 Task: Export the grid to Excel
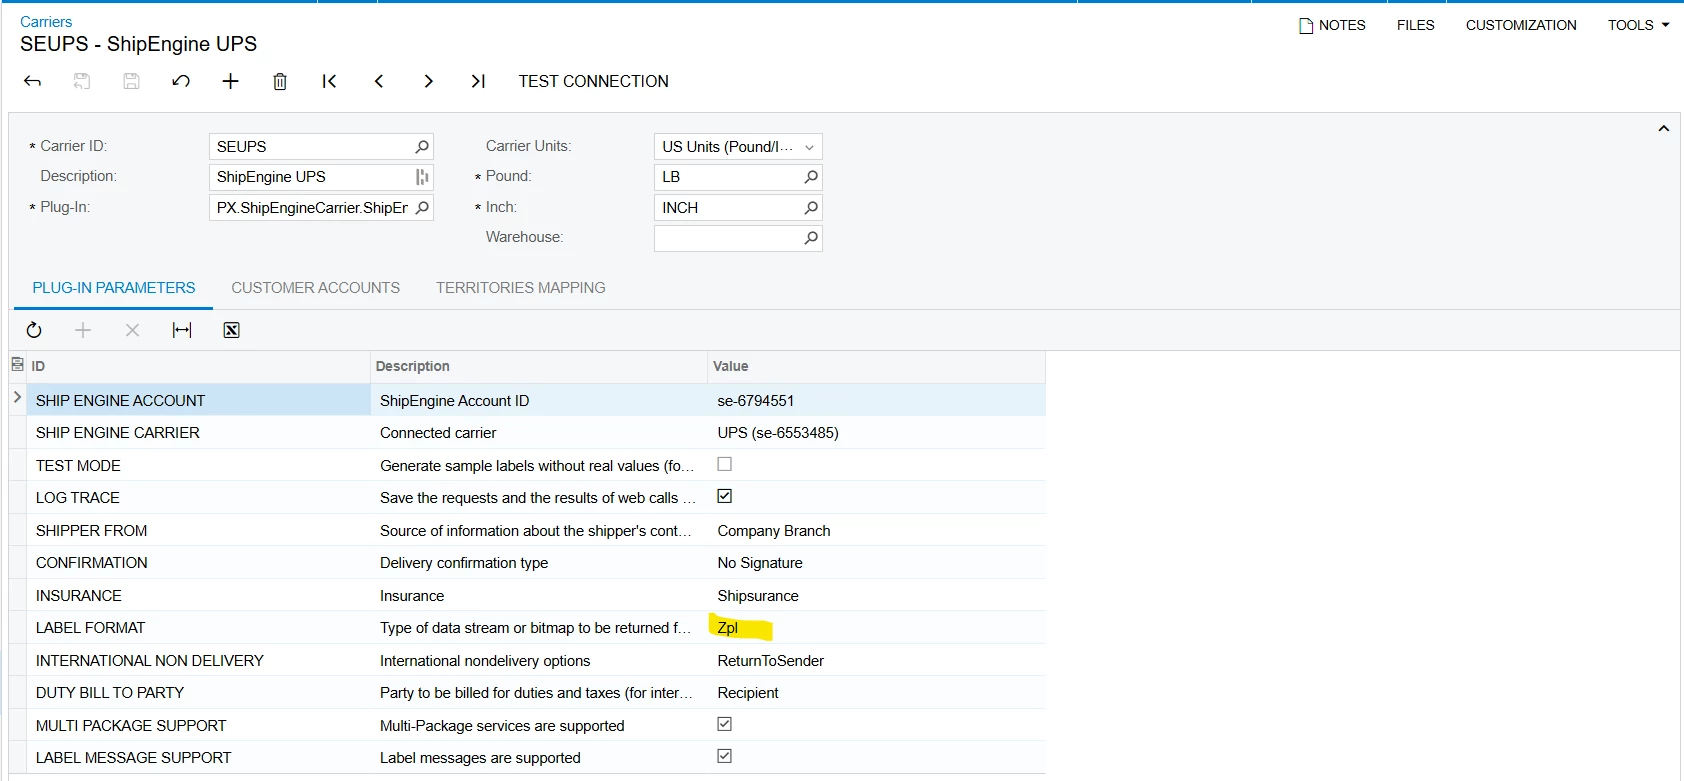click(x=231, y=330)
